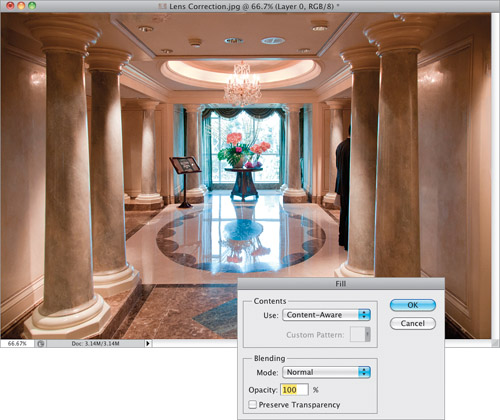The image size is (500, 420).
Task: Click the Doc: 3.14M/3.14M status readout
Action: click(x=95, y=343)
